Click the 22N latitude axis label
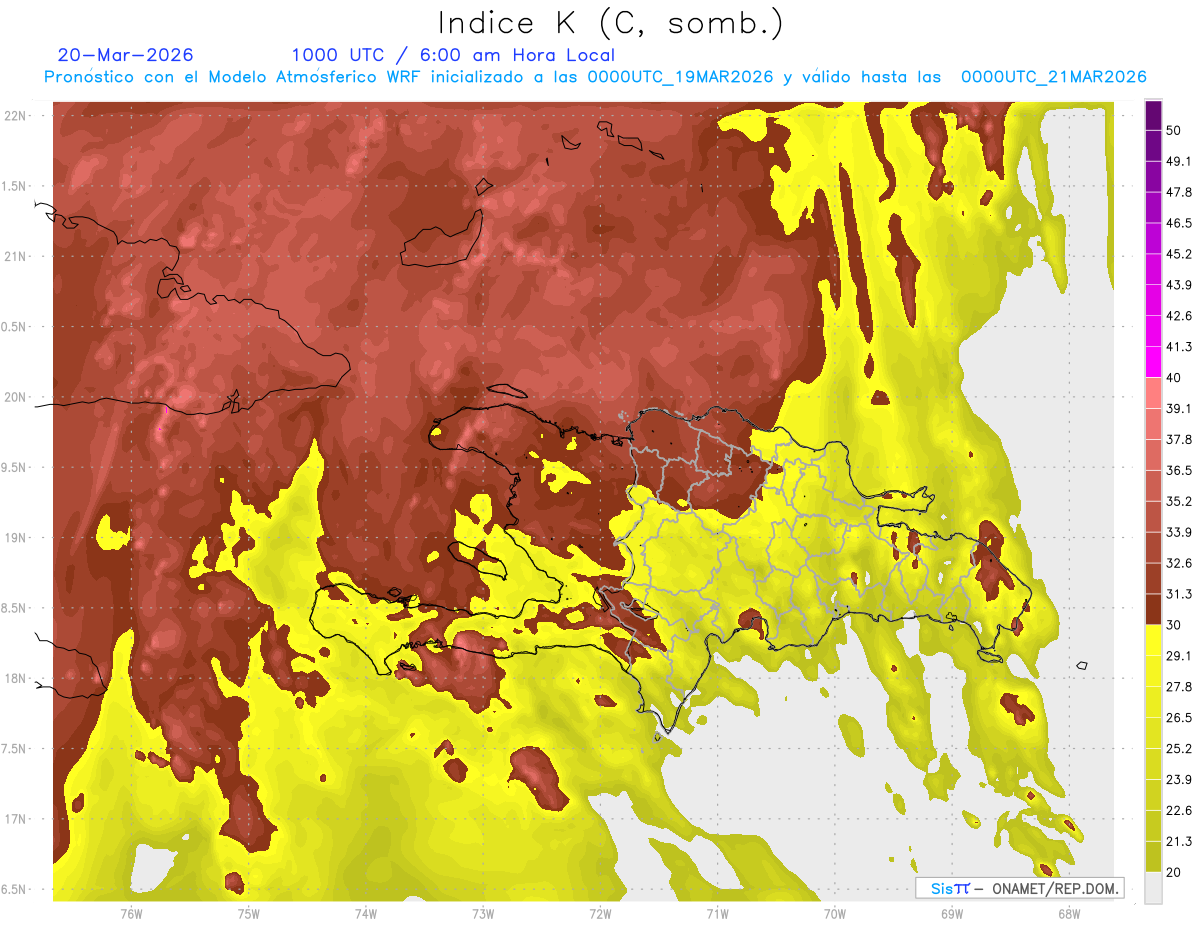Viewport: 1200px width, 927px height. pos(17,116)
